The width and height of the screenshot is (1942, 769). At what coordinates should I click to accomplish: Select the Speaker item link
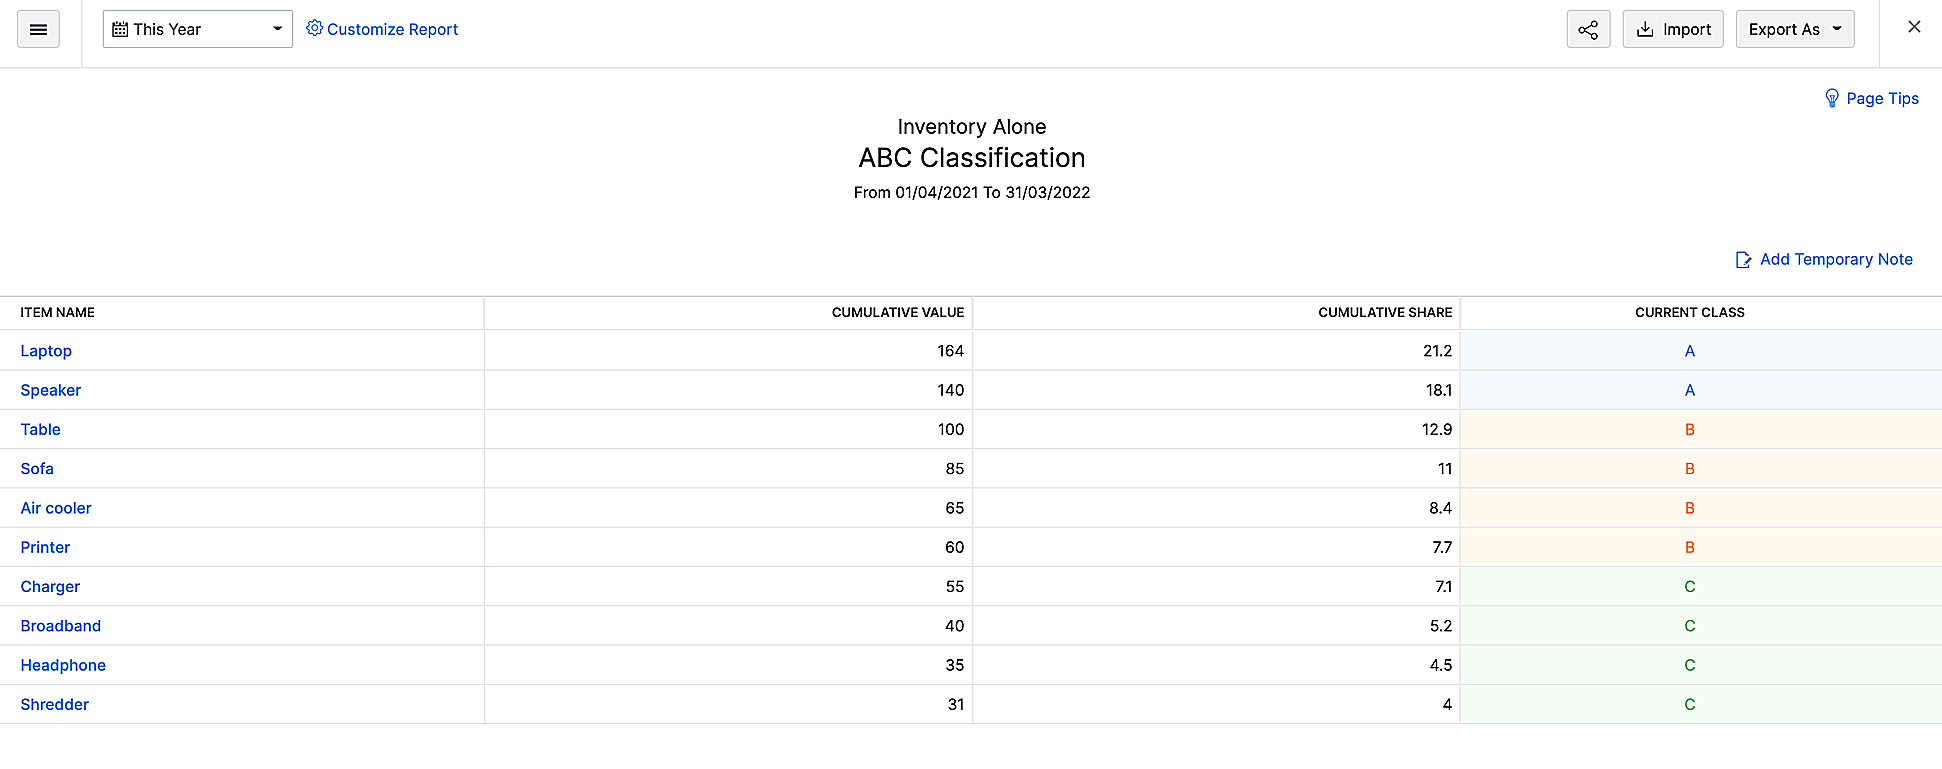tap(51, 390)
